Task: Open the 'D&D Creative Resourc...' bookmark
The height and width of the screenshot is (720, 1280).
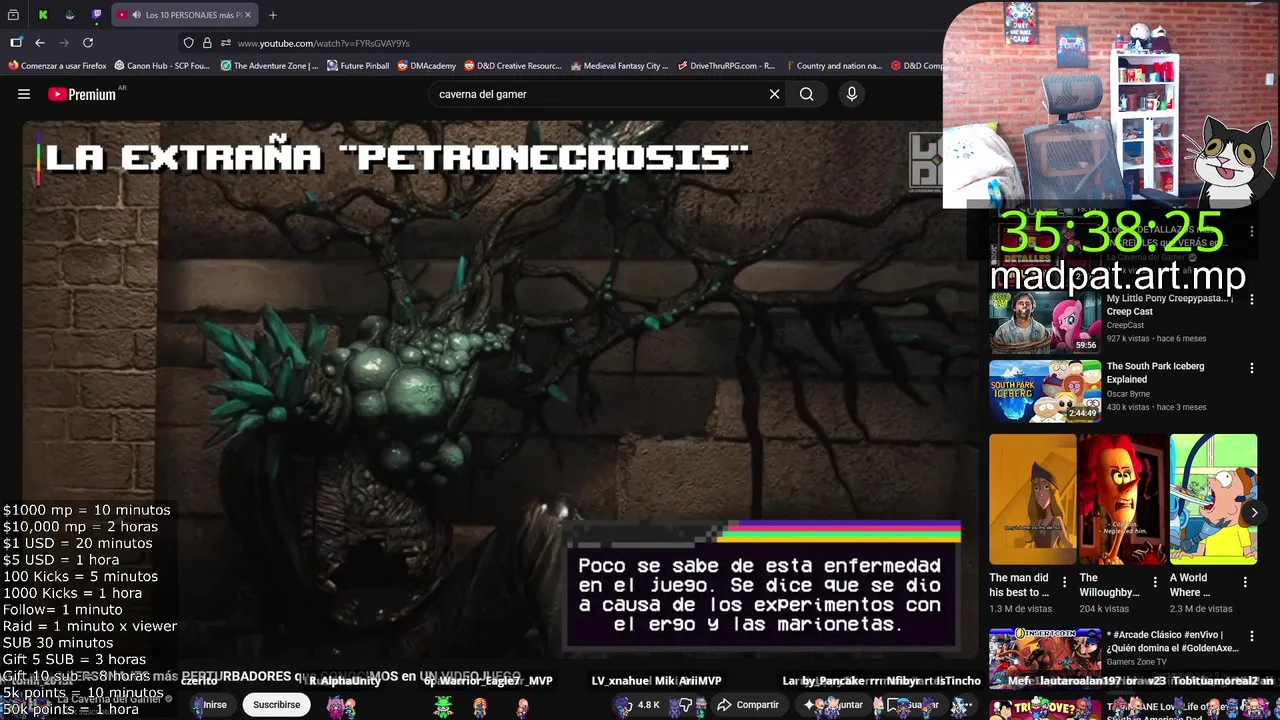Action: (513, 66)
